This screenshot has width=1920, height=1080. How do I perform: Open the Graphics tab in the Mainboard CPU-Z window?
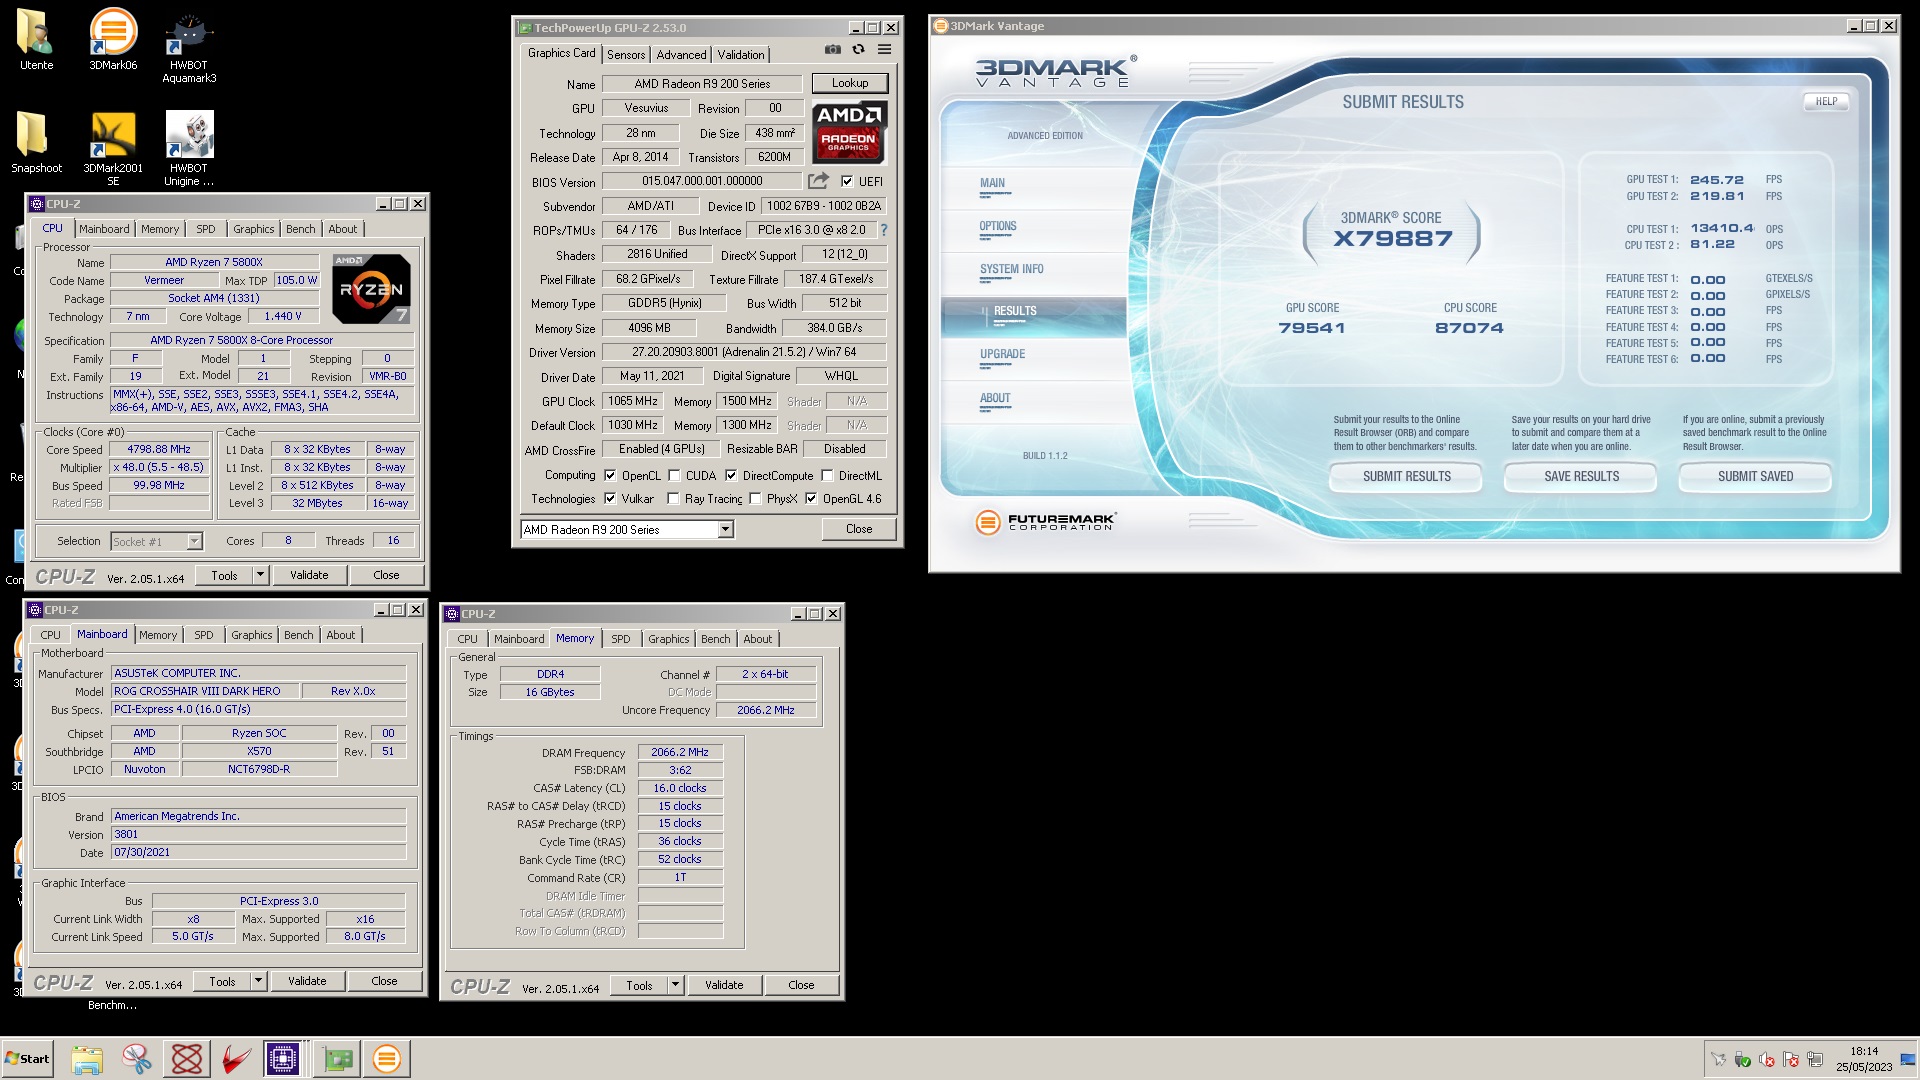point(251,635)
